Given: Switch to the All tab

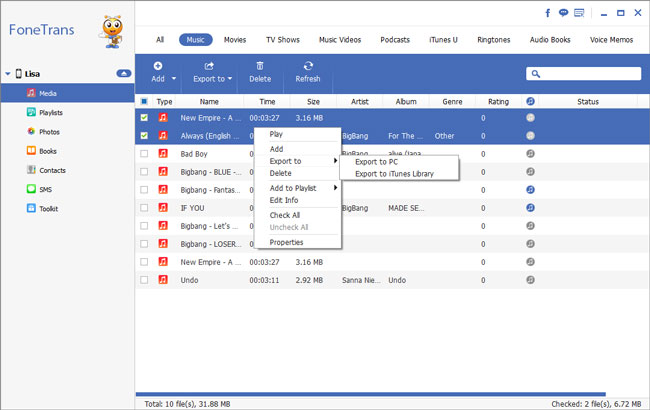Looking at the screenshot, I should tap(160, 40).
